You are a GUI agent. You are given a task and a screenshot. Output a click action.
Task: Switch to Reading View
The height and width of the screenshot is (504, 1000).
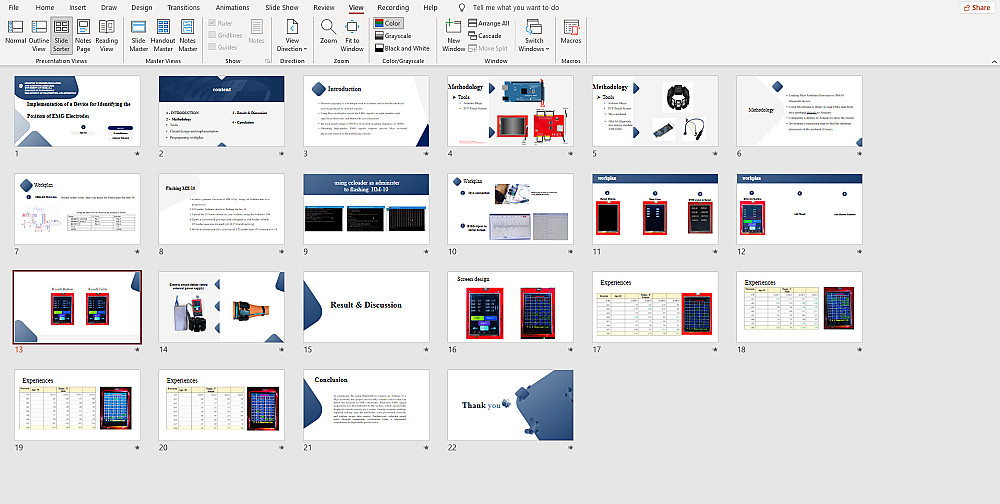[x=107, y=34]
